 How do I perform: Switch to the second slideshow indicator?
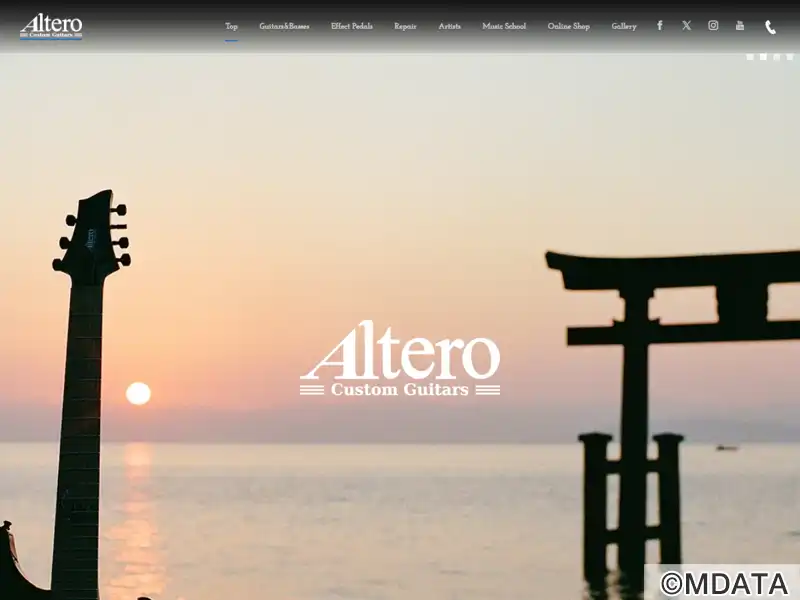click(763, 57)
